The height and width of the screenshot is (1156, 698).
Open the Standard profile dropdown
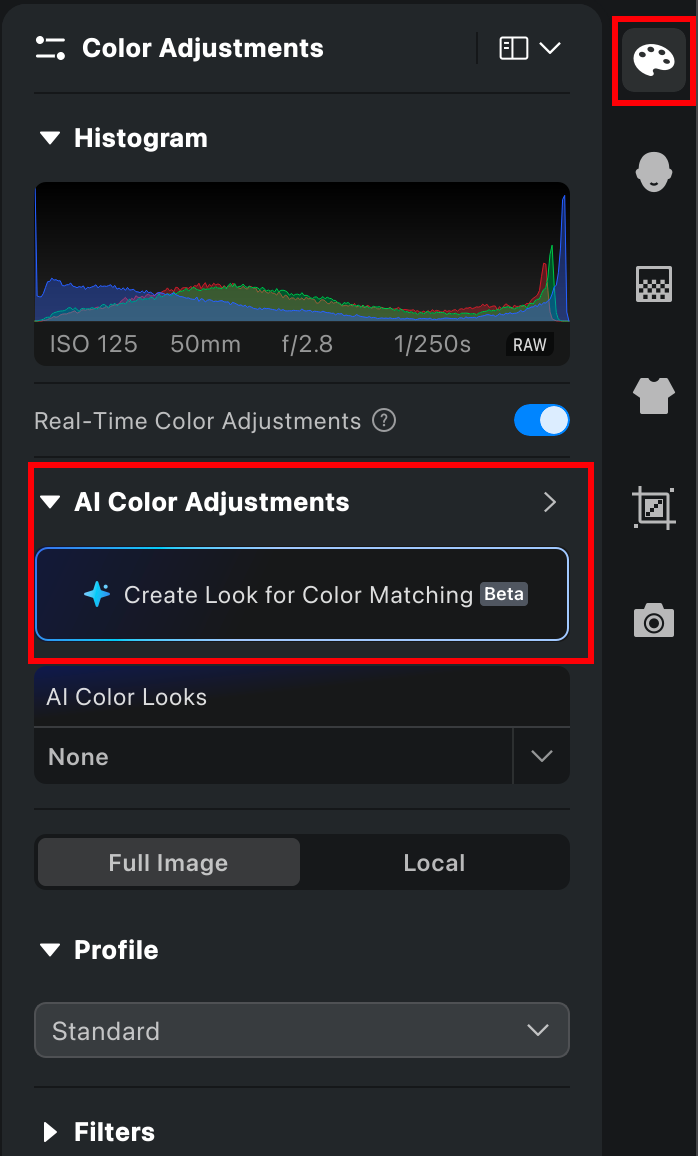pos(302,1031)
